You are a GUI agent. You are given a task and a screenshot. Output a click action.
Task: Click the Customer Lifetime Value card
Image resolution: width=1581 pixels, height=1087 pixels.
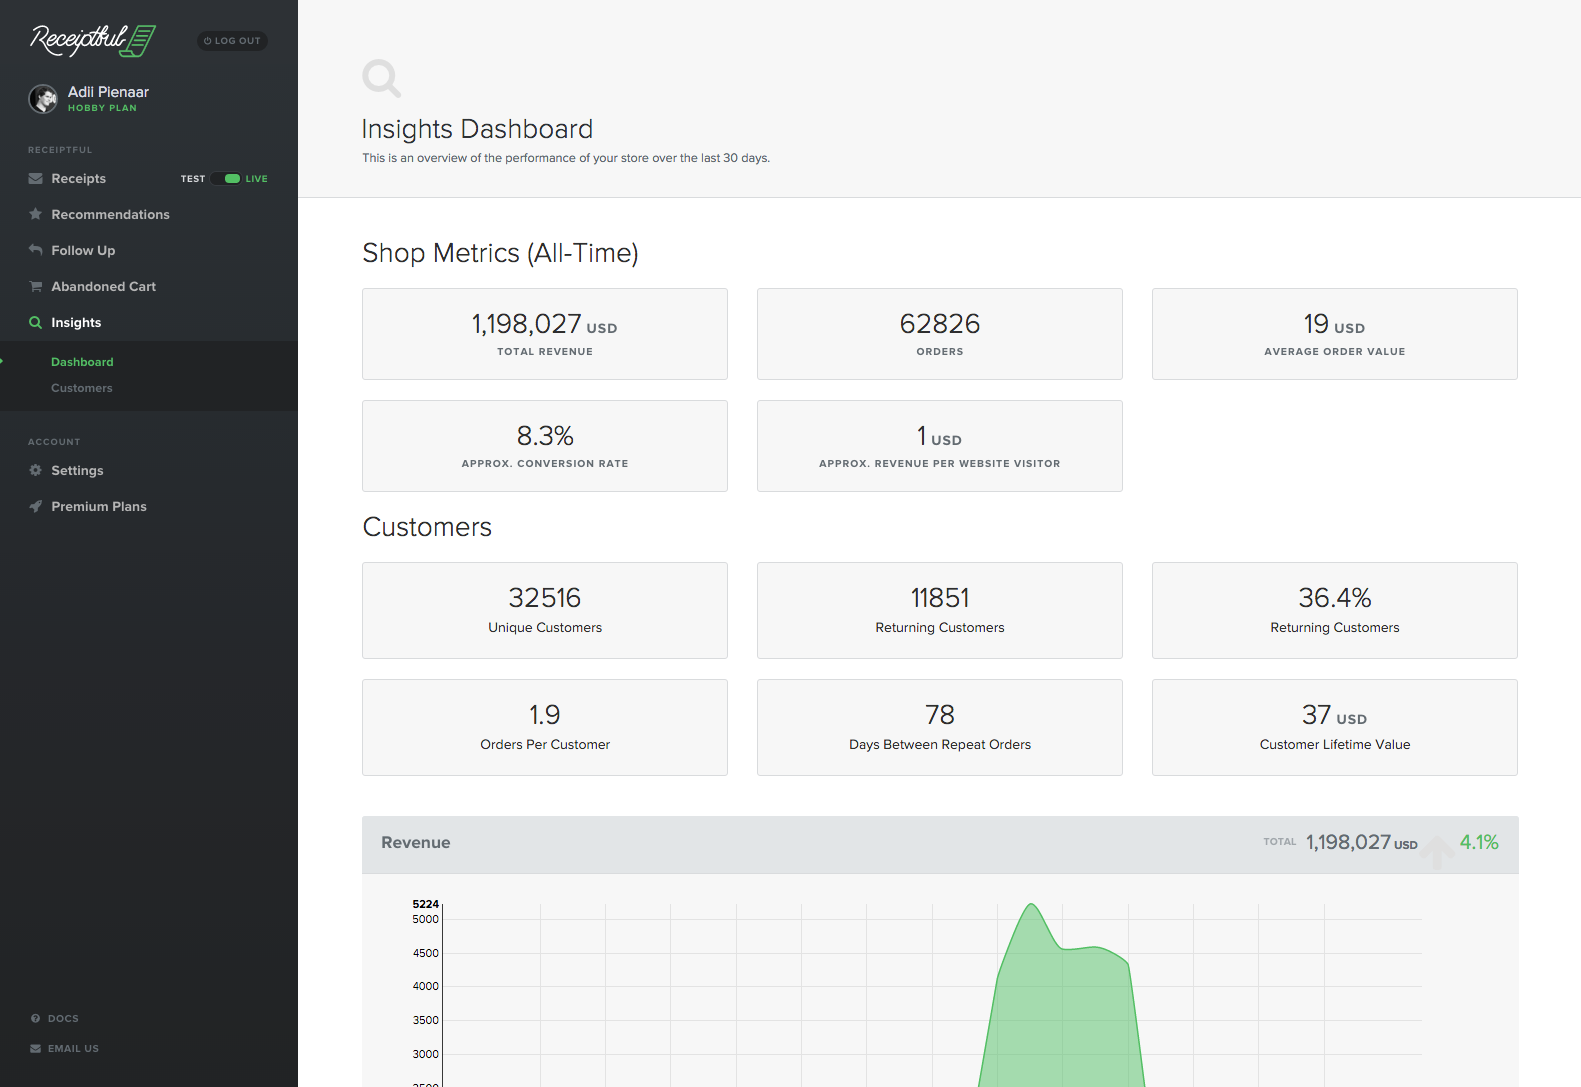pos(1335,727)
